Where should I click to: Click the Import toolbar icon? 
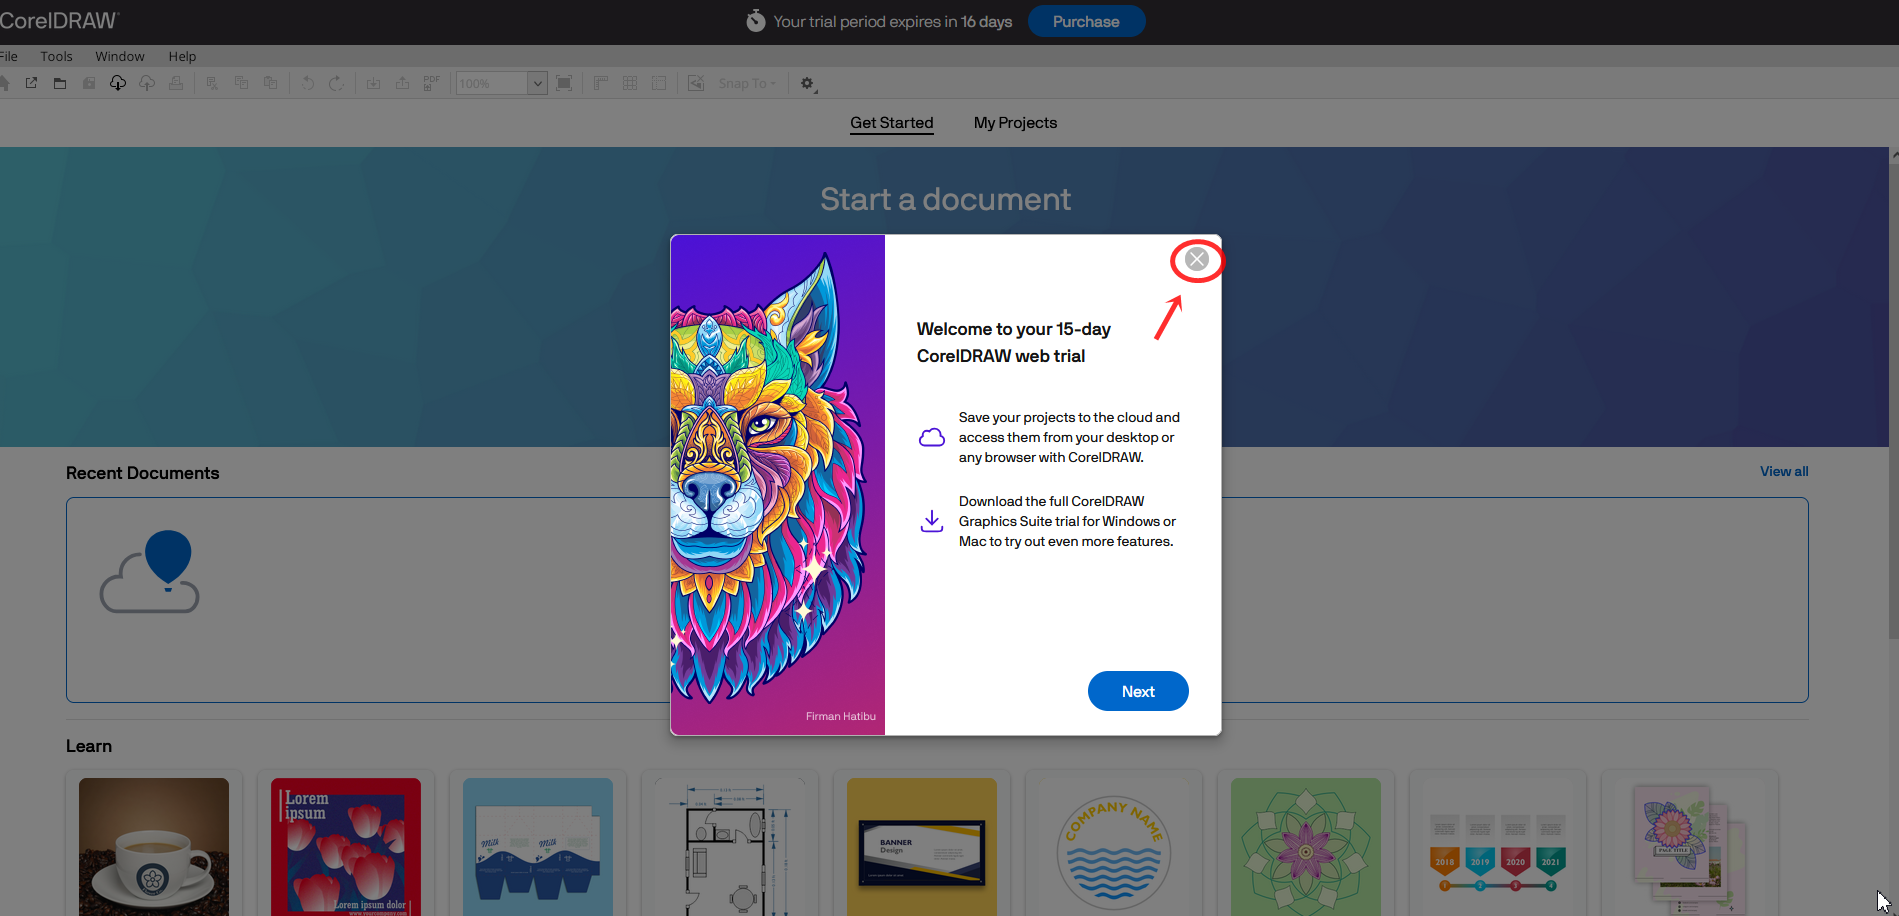point(373,83)
